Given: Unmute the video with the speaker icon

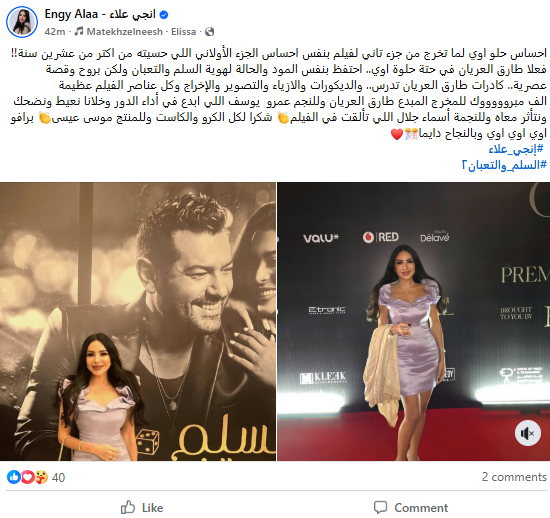Looking at the screenshot, I should [x=528, y=433].
